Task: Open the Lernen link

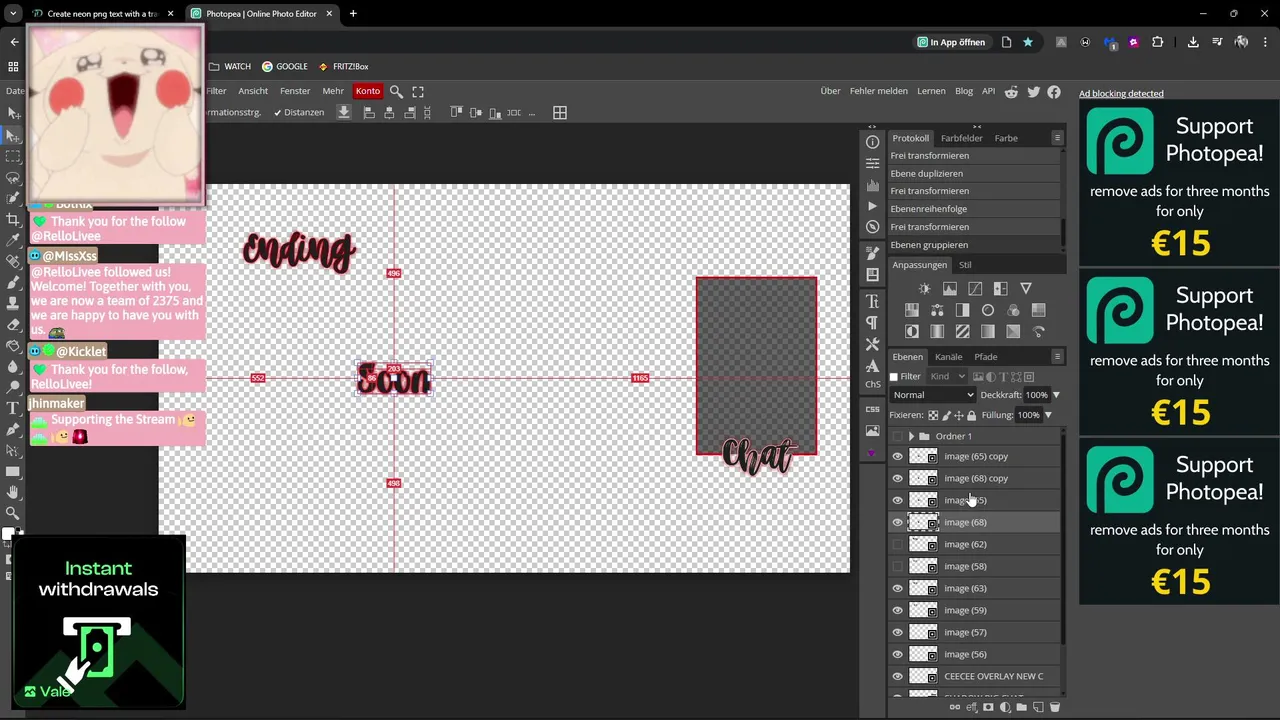Action: tap(931, 91)
